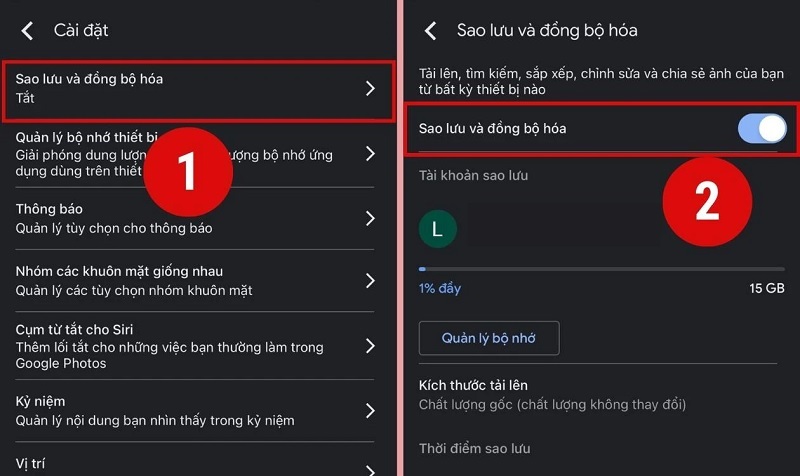Click the red number 1 step marker
The image size is (800, 476).
188,172
